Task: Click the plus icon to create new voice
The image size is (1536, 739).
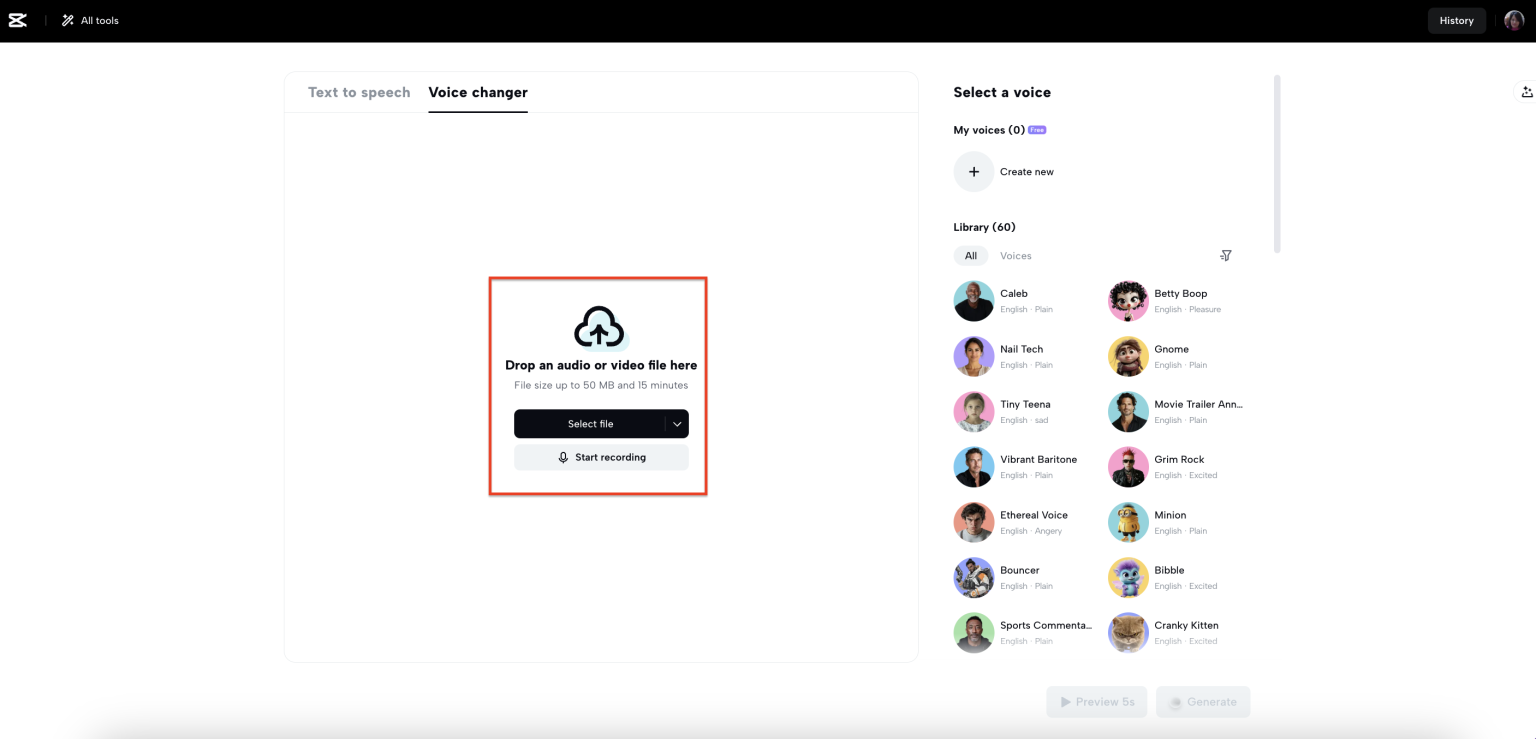Action: pos(973,172)
